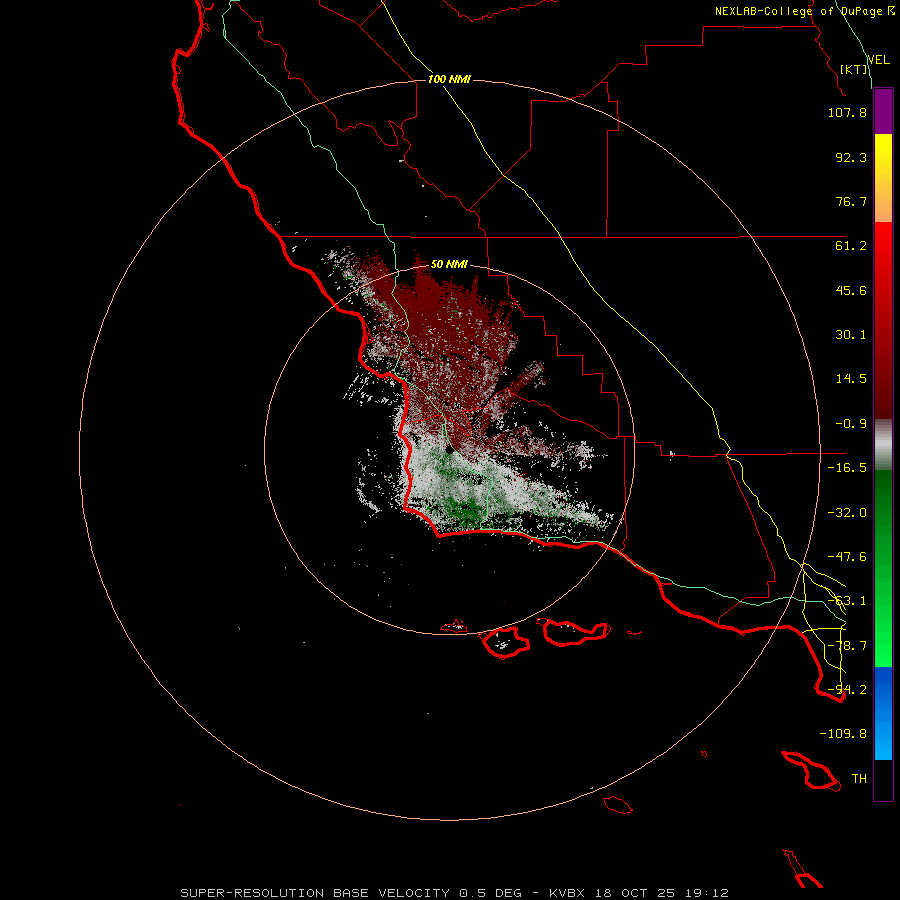Click the [KT] units label
900x900 pixels.
tap(854, 69)
